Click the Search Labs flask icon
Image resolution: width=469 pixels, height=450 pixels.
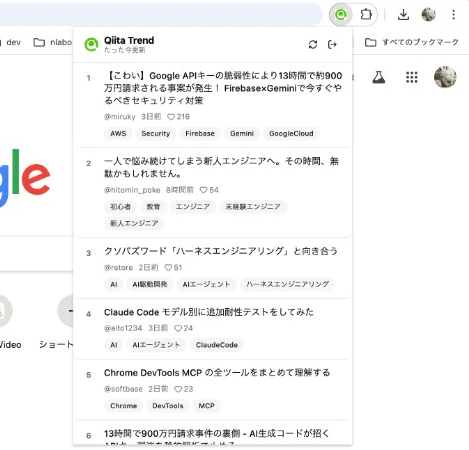coord(379,77)
